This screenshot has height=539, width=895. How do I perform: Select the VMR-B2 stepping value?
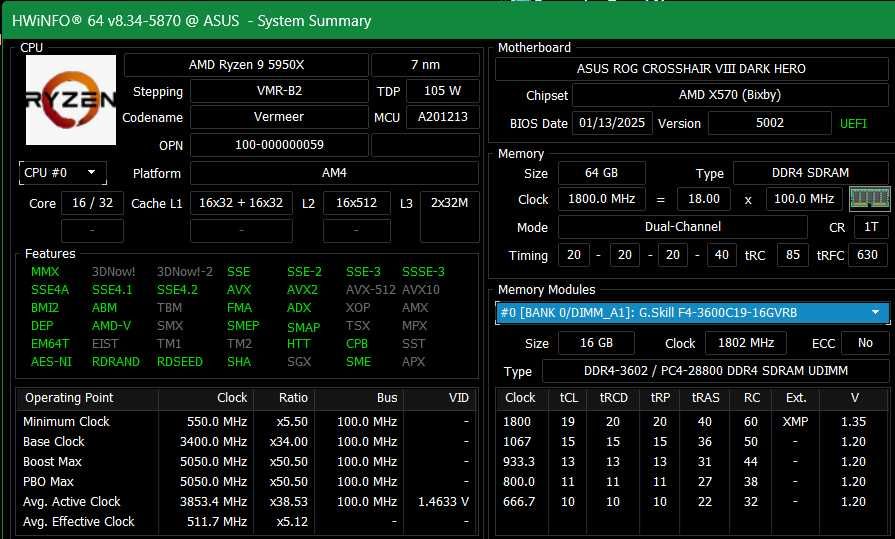279,91
